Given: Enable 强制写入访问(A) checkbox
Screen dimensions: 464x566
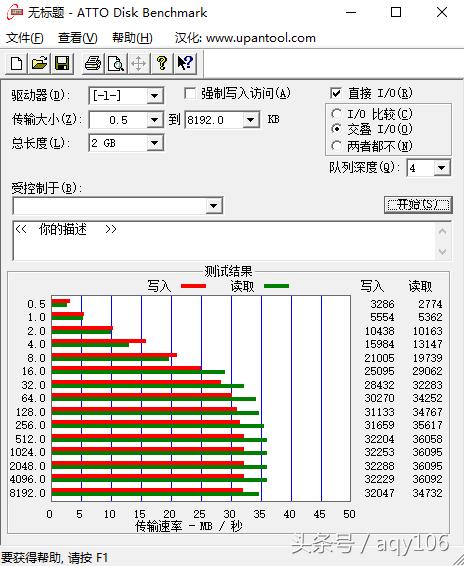Looking at the screenshot, I should click(190, 94).
